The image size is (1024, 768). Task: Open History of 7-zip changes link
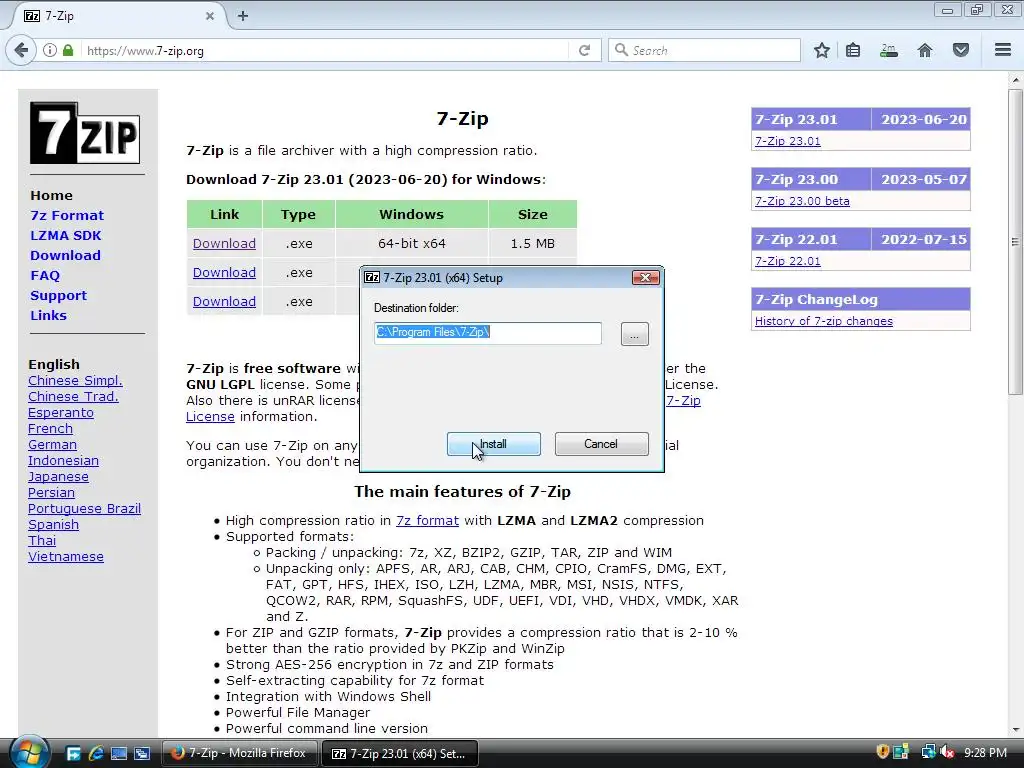(x=824, y=321)
